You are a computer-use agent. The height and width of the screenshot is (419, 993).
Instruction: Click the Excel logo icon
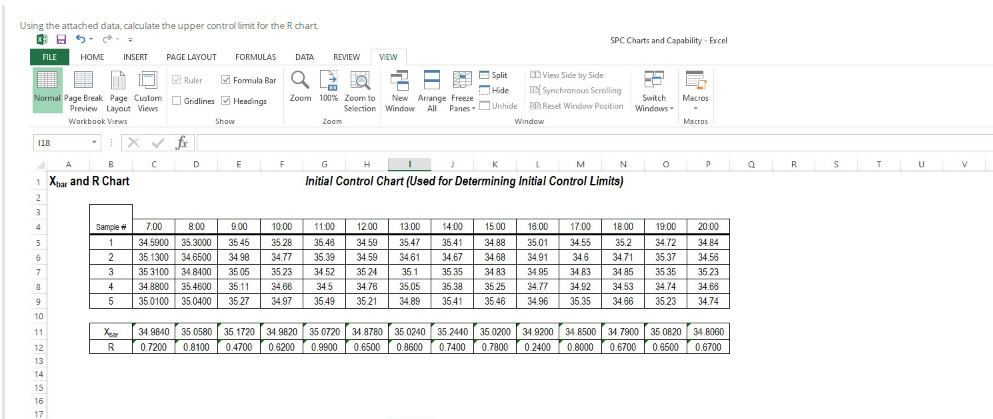point(41,40)
